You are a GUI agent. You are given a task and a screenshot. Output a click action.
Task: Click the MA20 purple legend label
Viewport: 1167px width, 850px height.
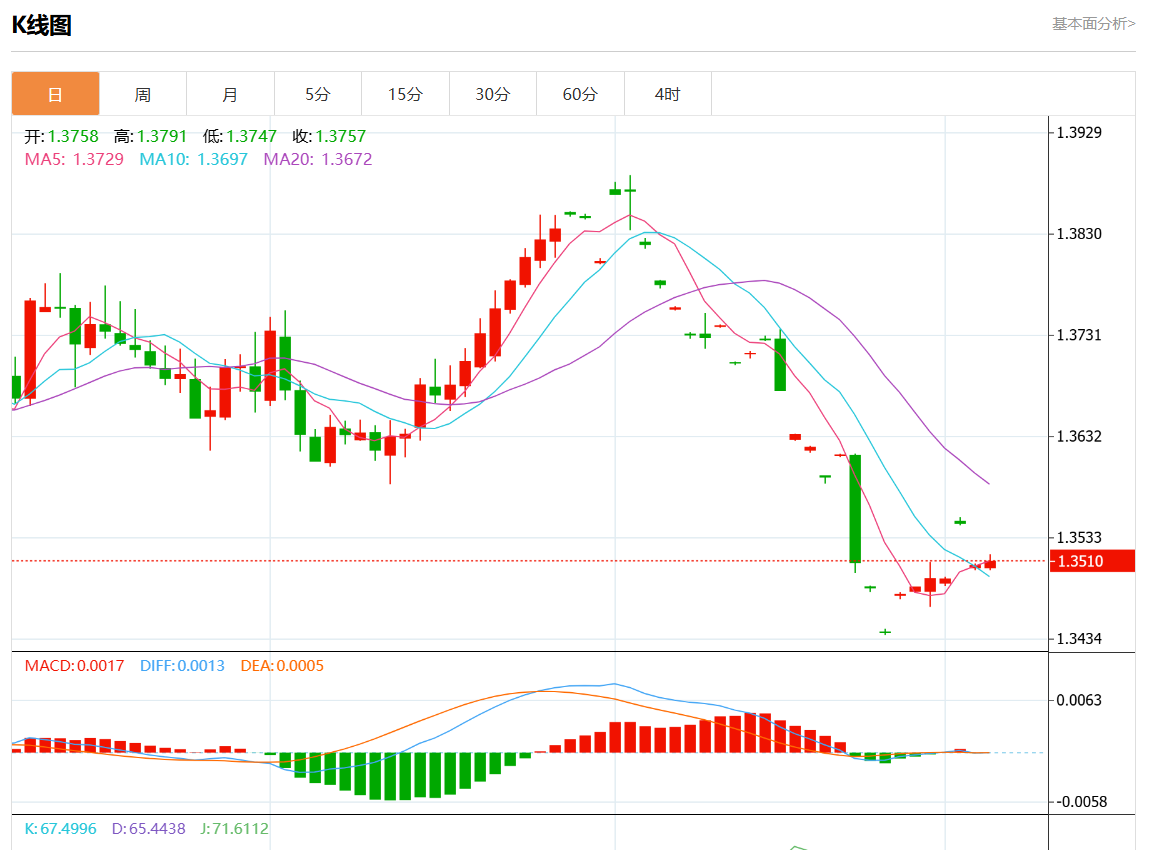pyautogui.click(x=317, y=159)
